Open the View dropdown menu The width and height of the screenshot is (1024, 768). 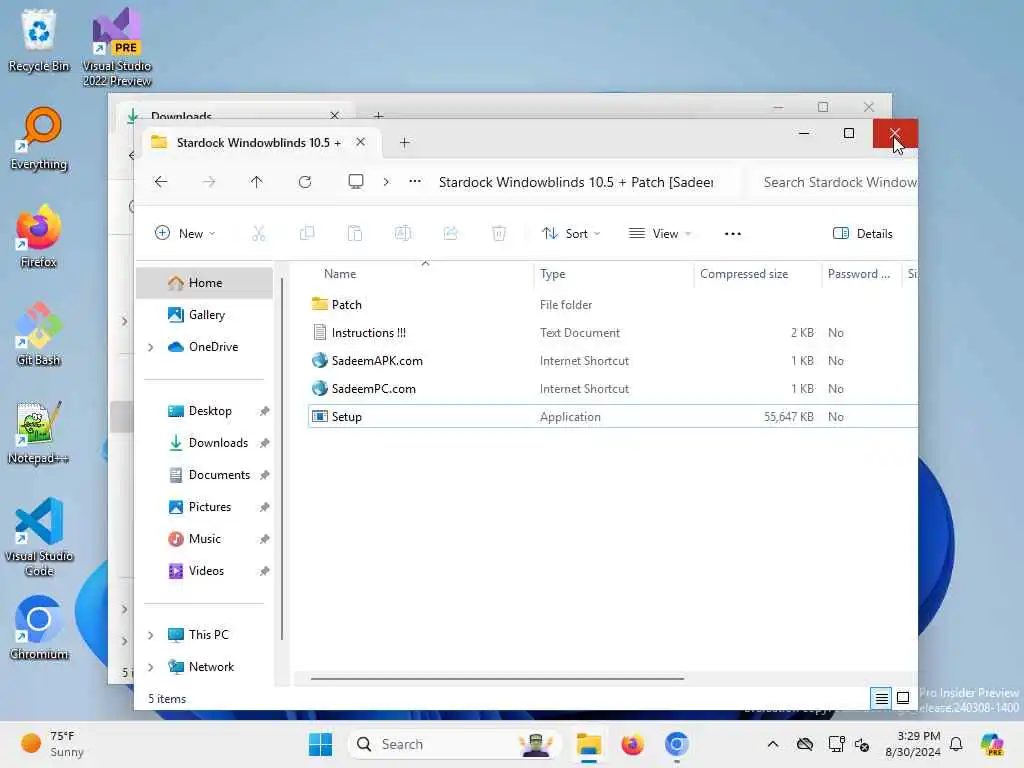tap(660, 233)
